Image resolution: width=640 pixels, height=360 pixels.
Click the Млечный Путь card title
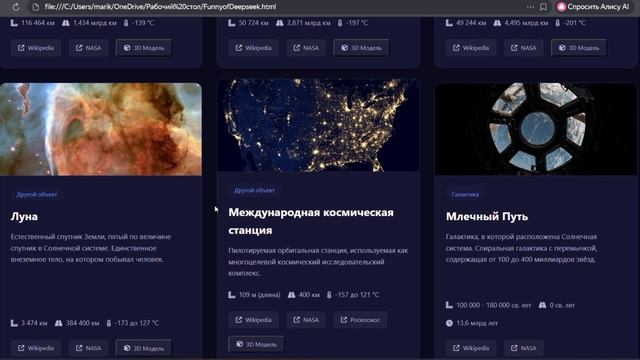487,216
